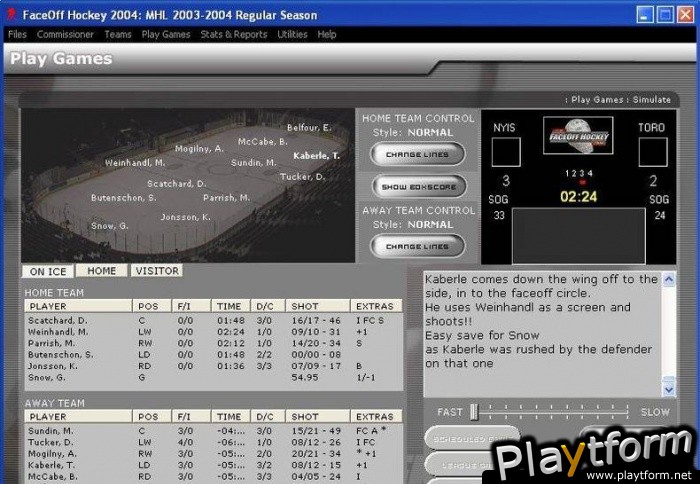Click the FaceOff Hockey title bar icon
Screen dimensions: 700x484
(12, 15)
